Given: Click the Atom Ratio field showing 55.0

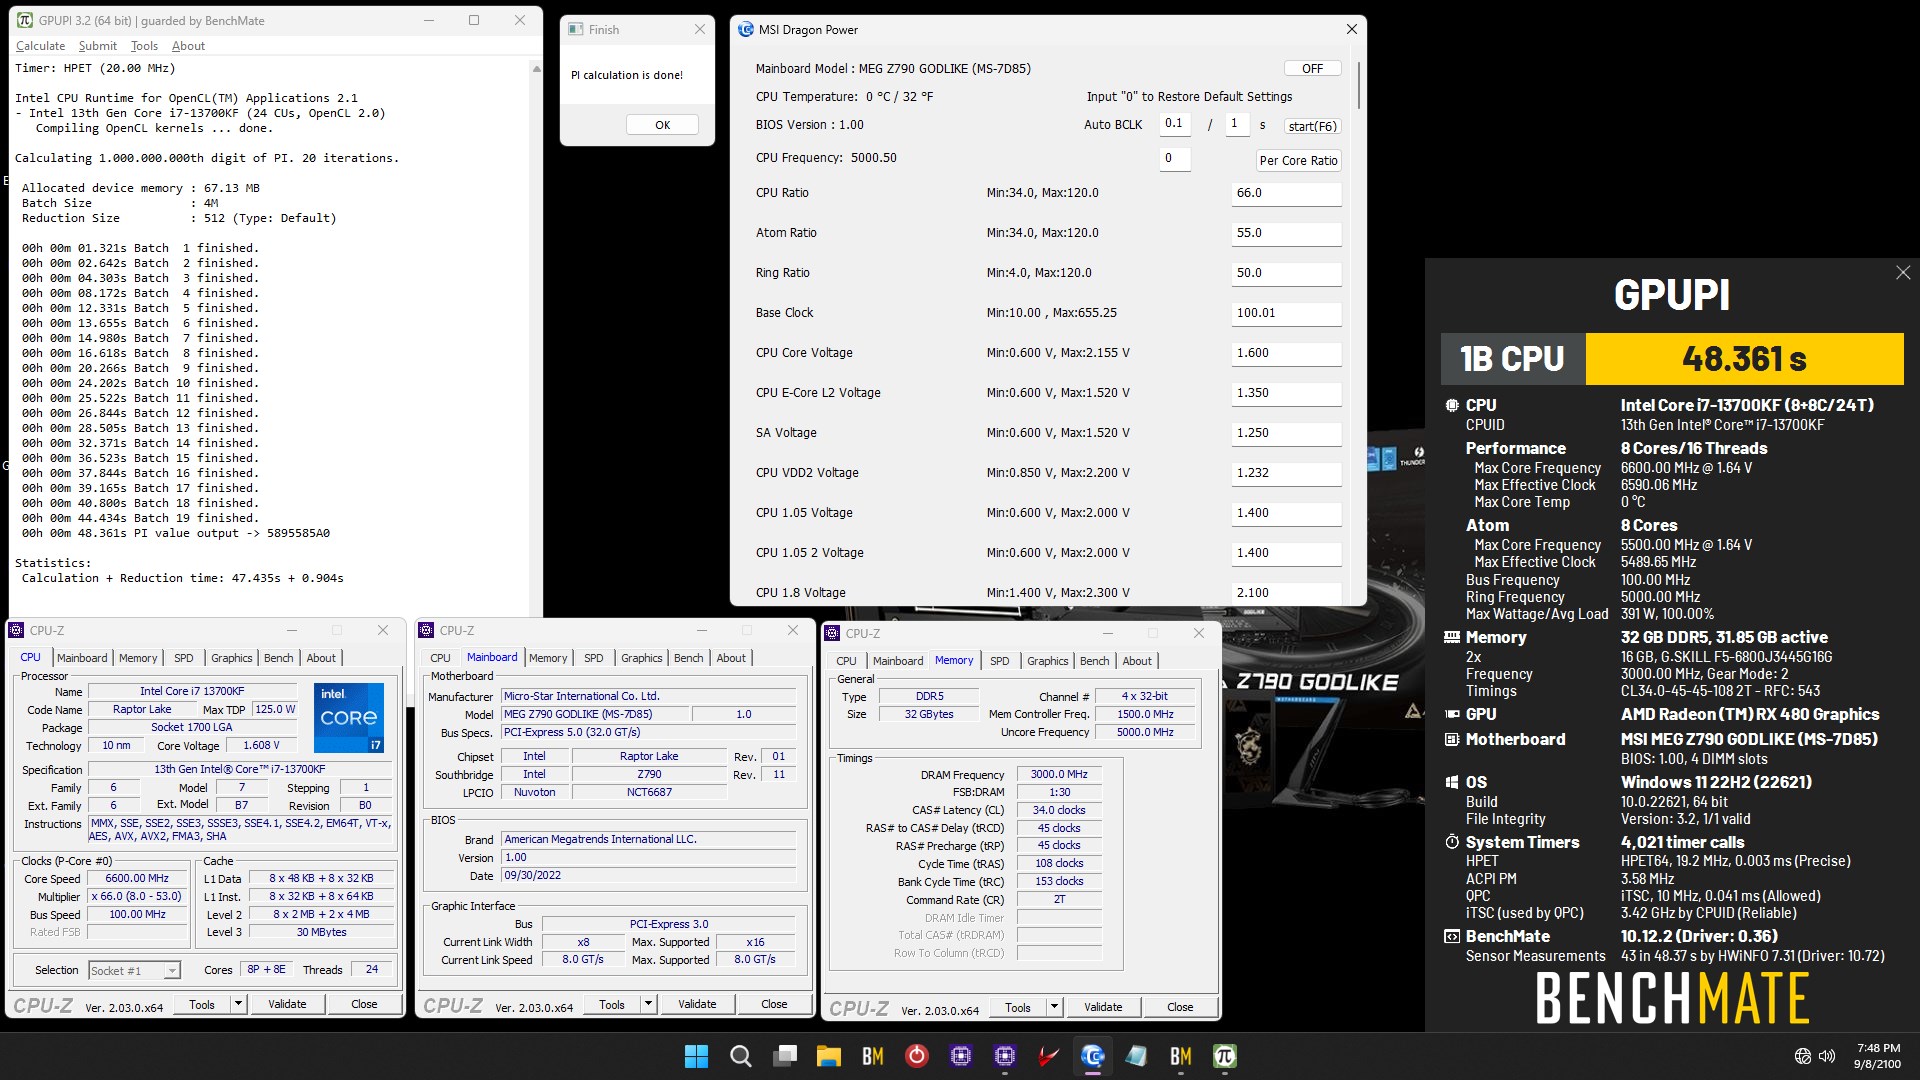Looking at the screenshot, I should [x=1286, y=233].
